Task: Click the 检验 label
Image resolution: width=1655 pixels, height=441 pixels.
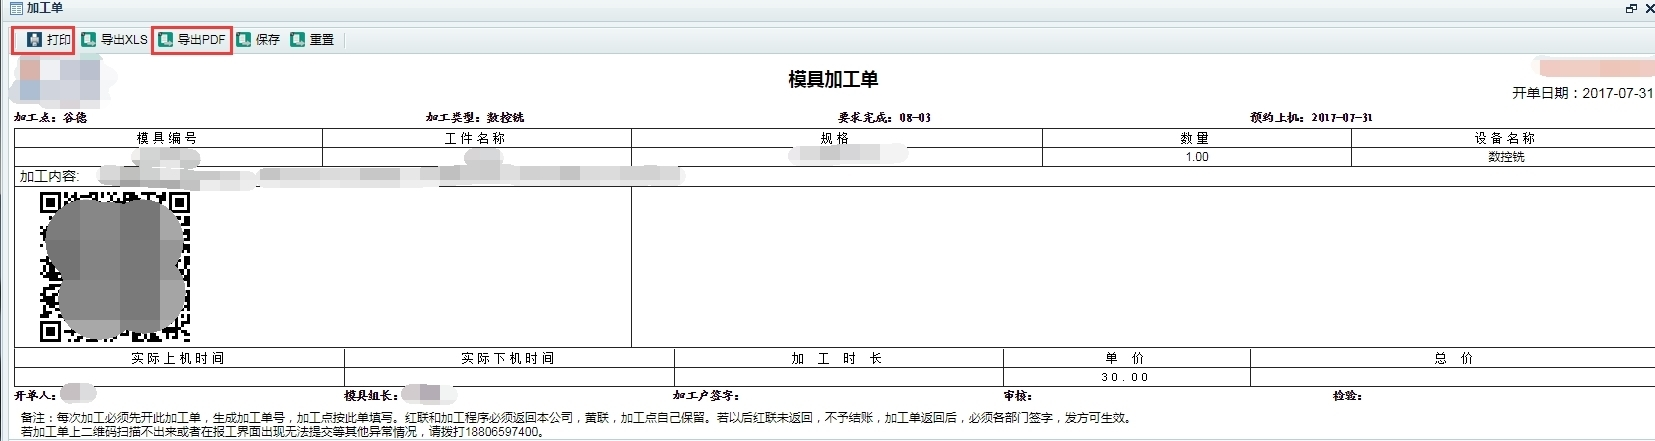Action: tap(1347, 396)
